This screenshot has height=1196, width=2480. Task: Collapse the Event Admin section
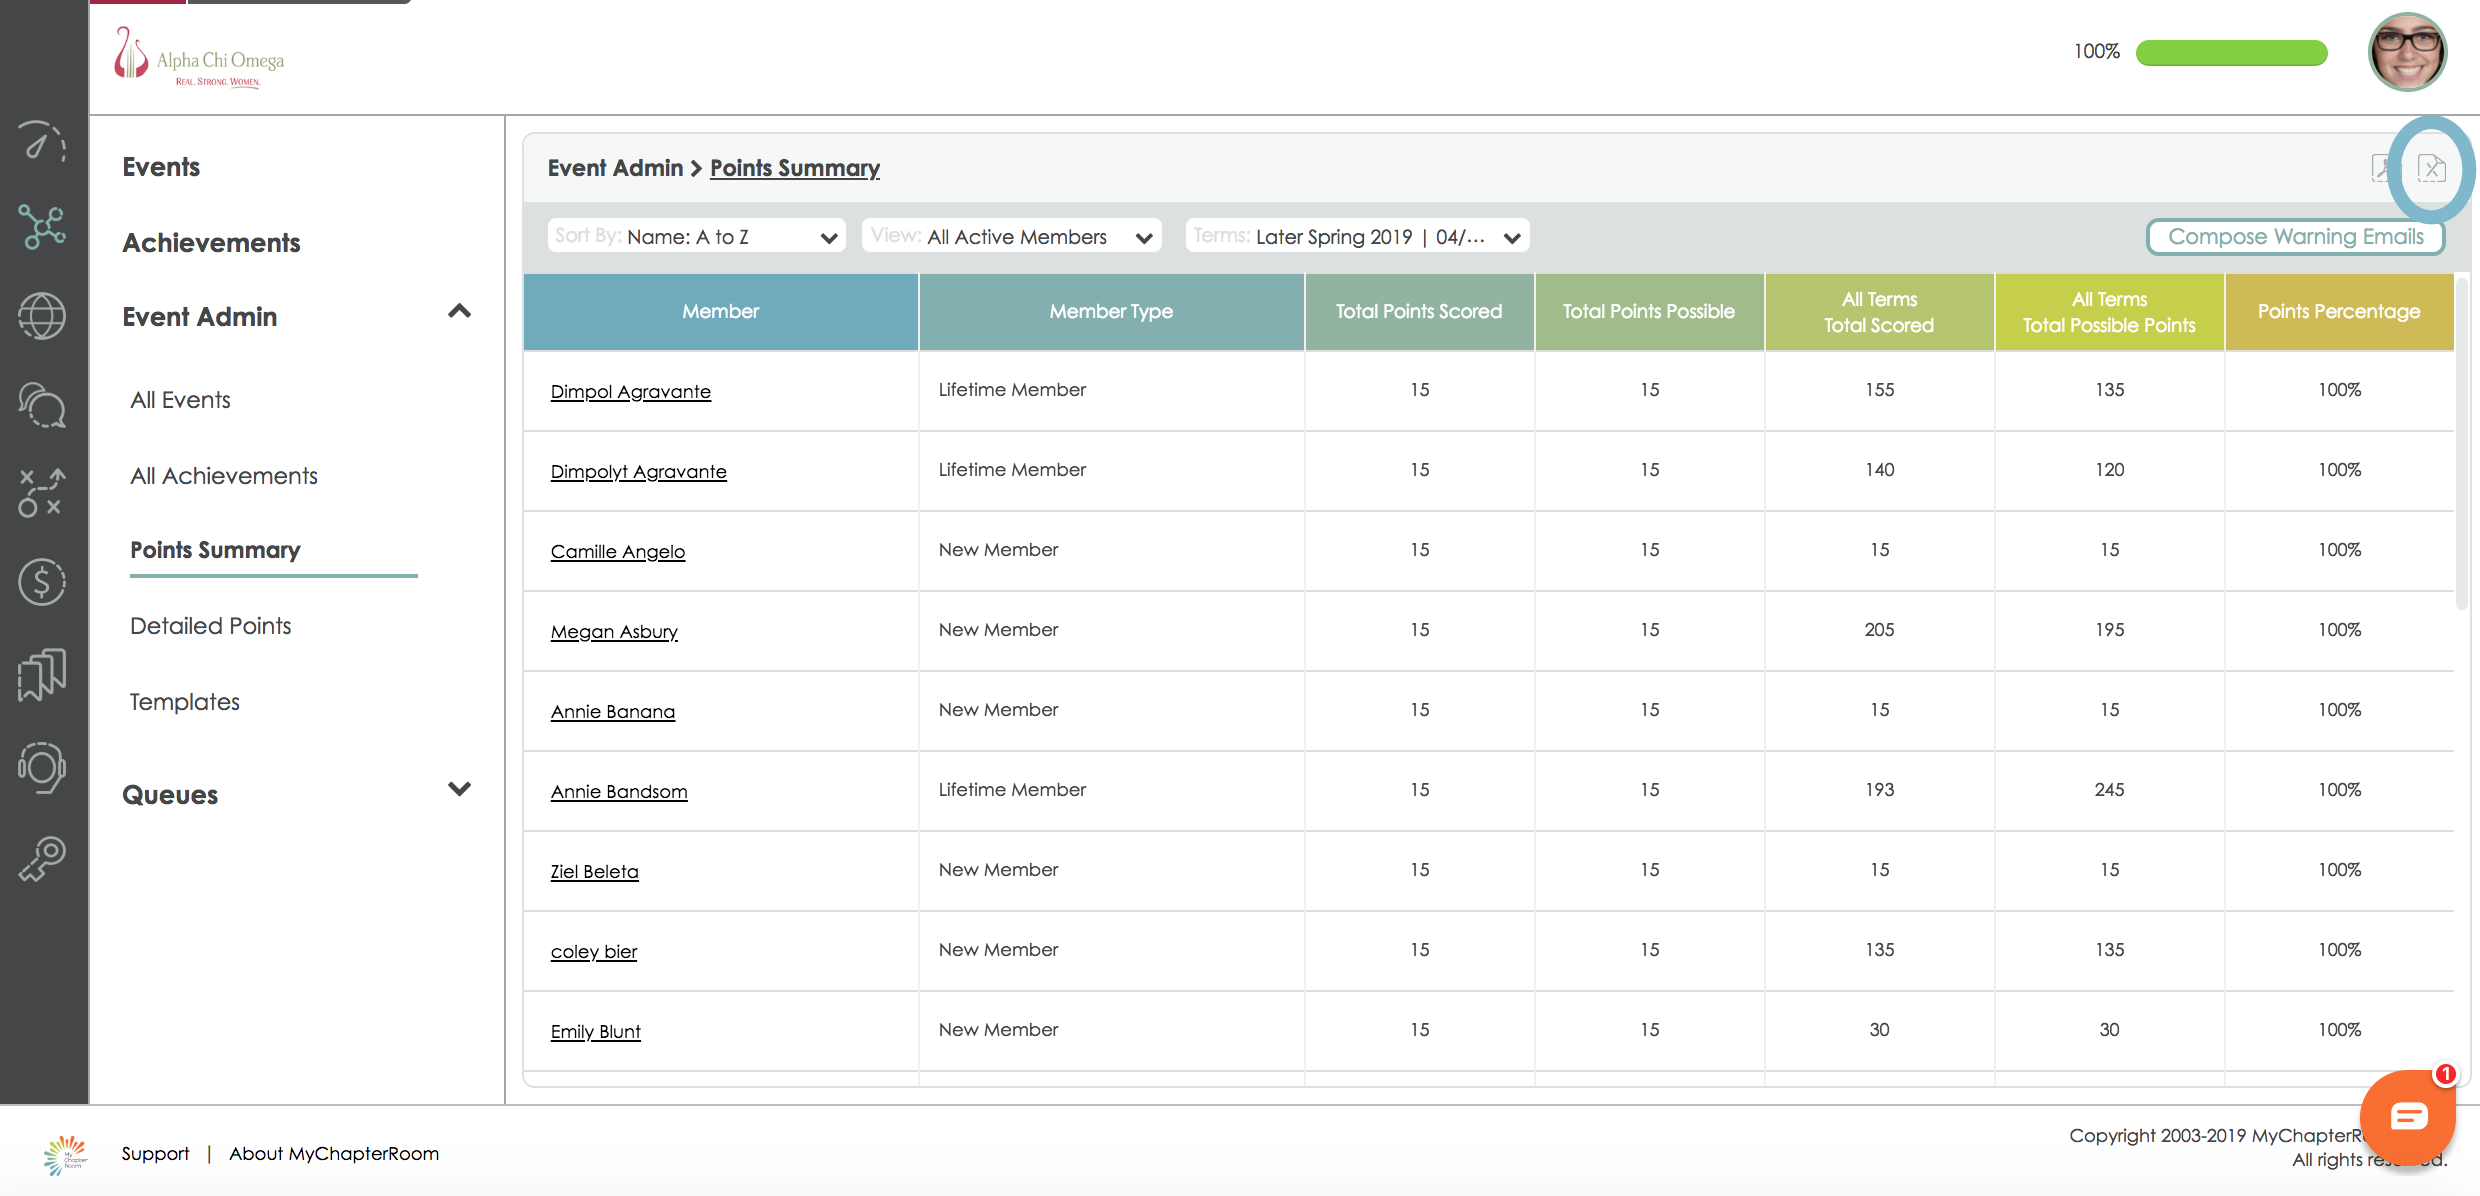pos(459,312)
